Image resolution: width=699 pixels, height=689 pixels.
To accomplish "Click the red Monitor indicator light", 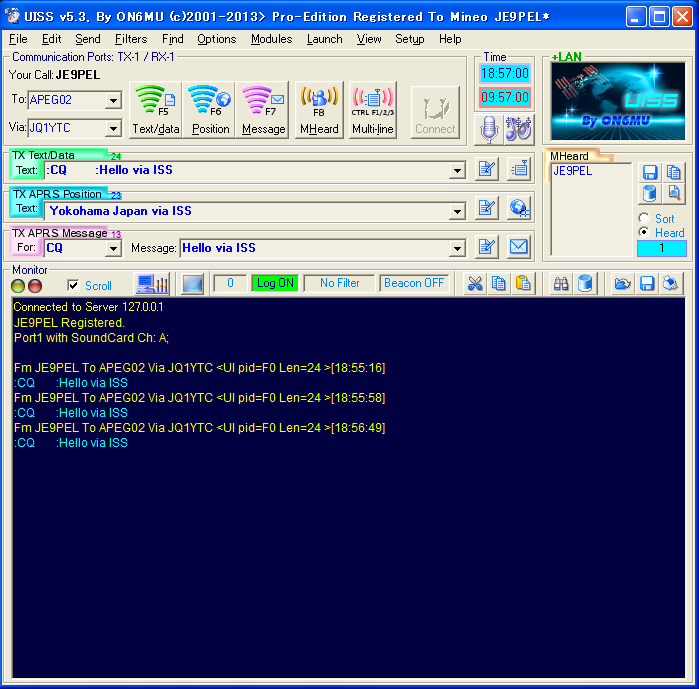I will (35, 286).
